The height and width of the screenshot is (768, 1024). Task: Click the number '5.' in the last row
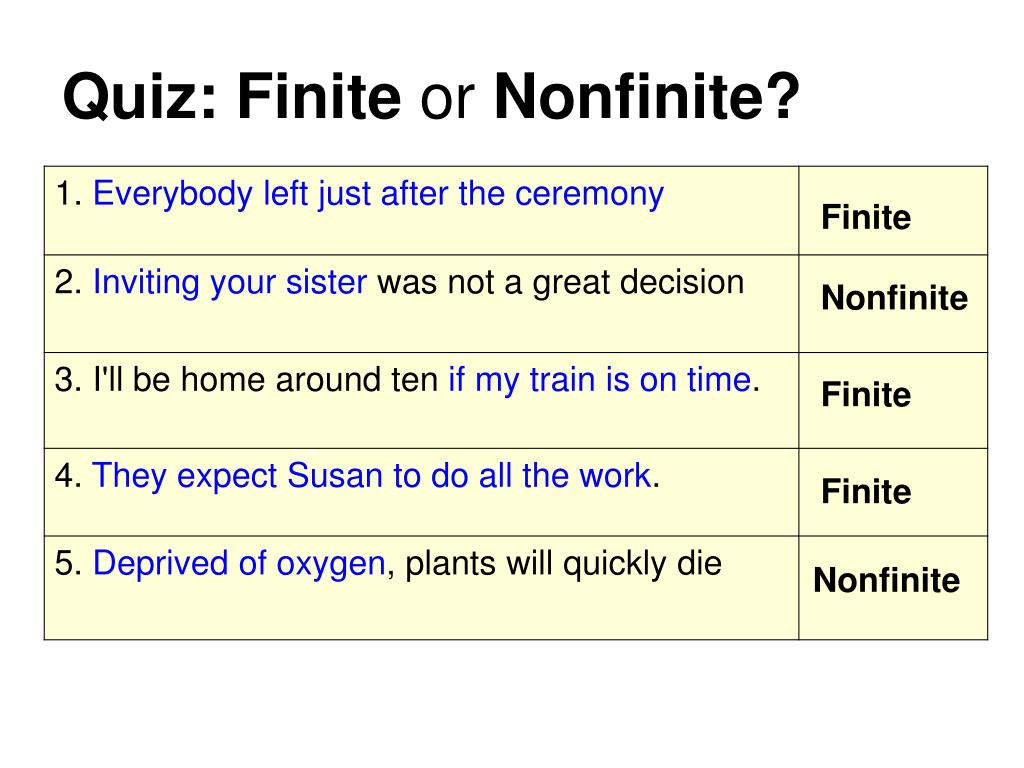click(x=69, y=564)
